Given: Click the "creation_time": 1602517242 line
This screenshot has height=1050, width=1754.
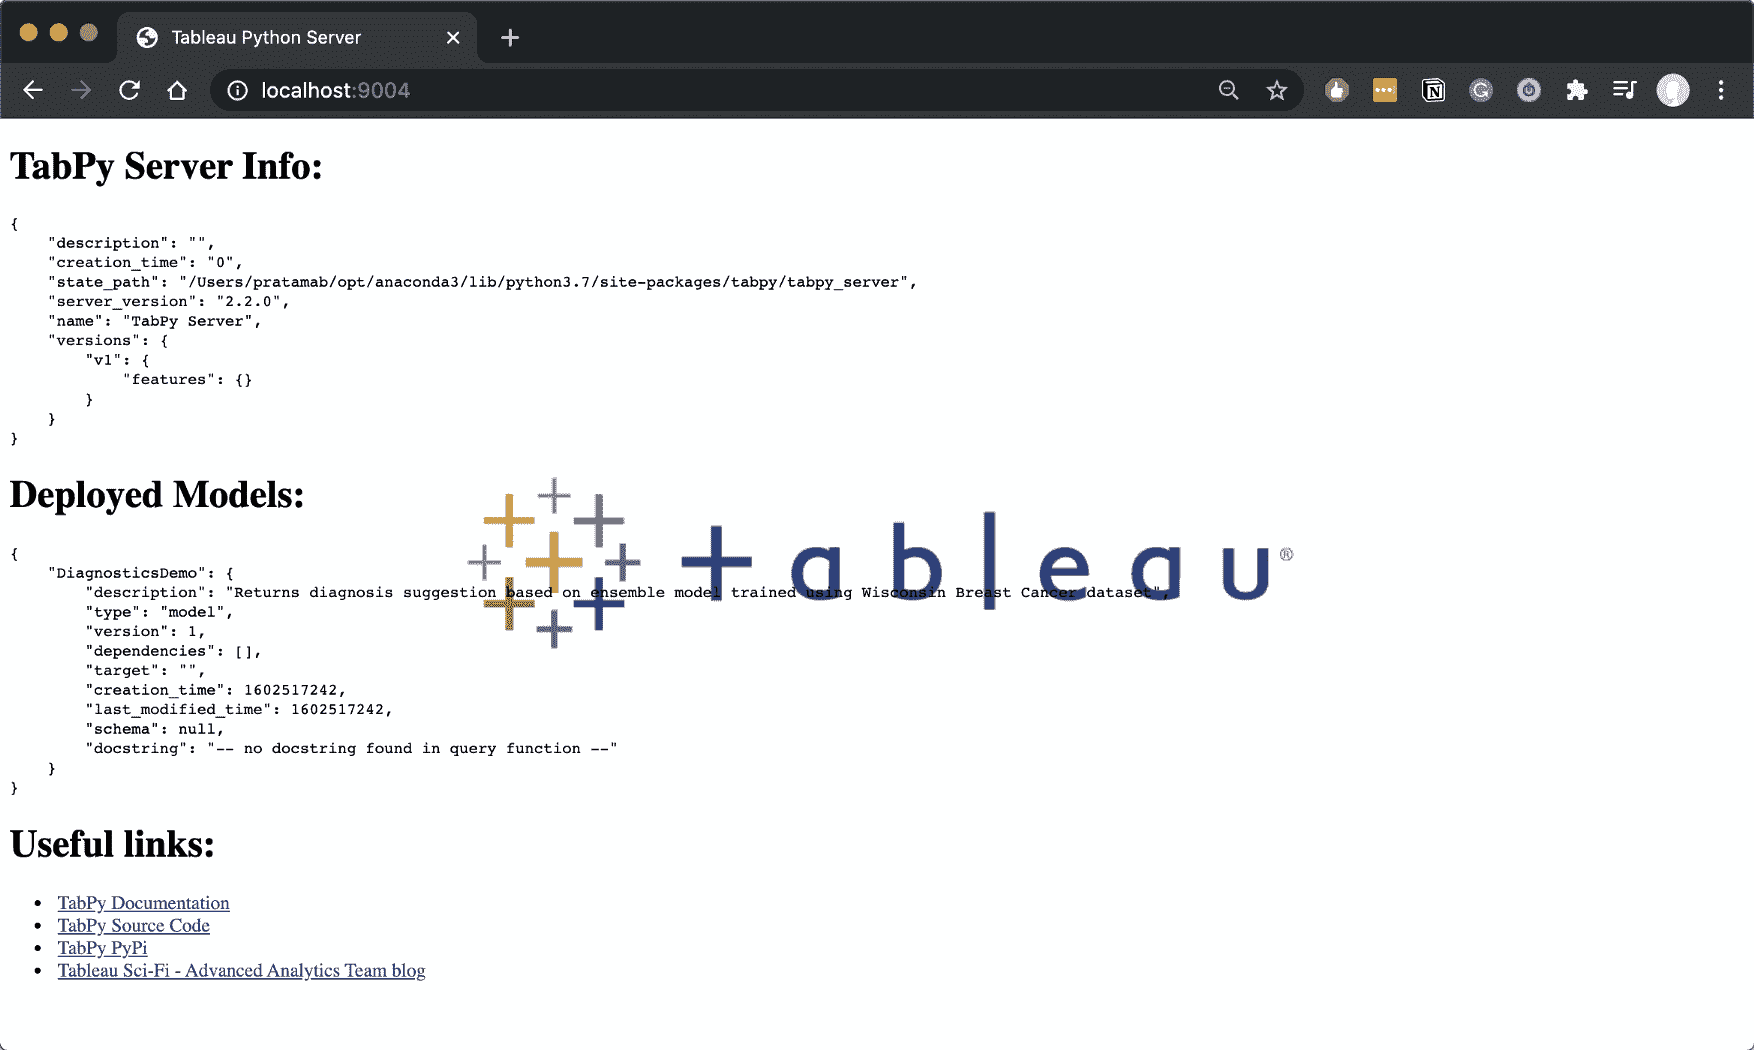Looking at the screenshot, I should pyautogui.click(x=216, y=690).
